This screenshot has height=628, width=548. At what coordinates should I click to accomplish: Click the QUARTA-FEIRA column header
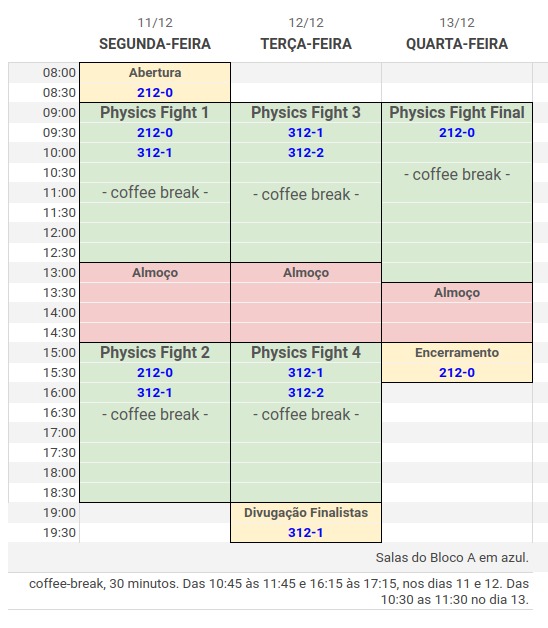[x=457, y=44]
